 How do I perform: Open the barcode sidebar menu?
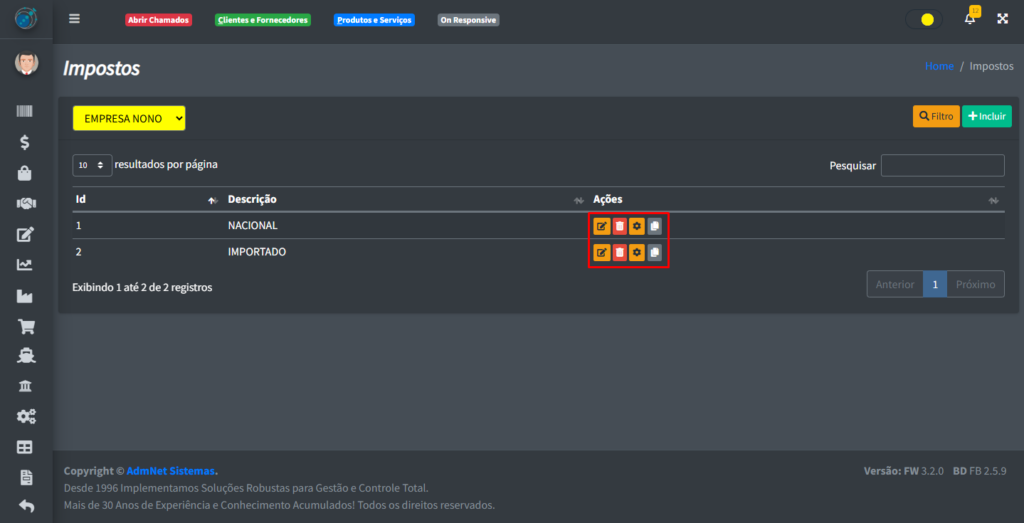(x=25, y=112)
